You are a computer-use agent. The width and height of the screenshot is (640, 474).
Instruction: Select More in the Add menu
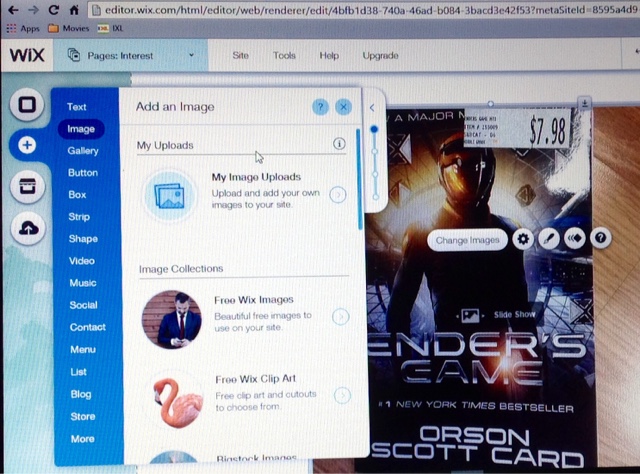82,439
